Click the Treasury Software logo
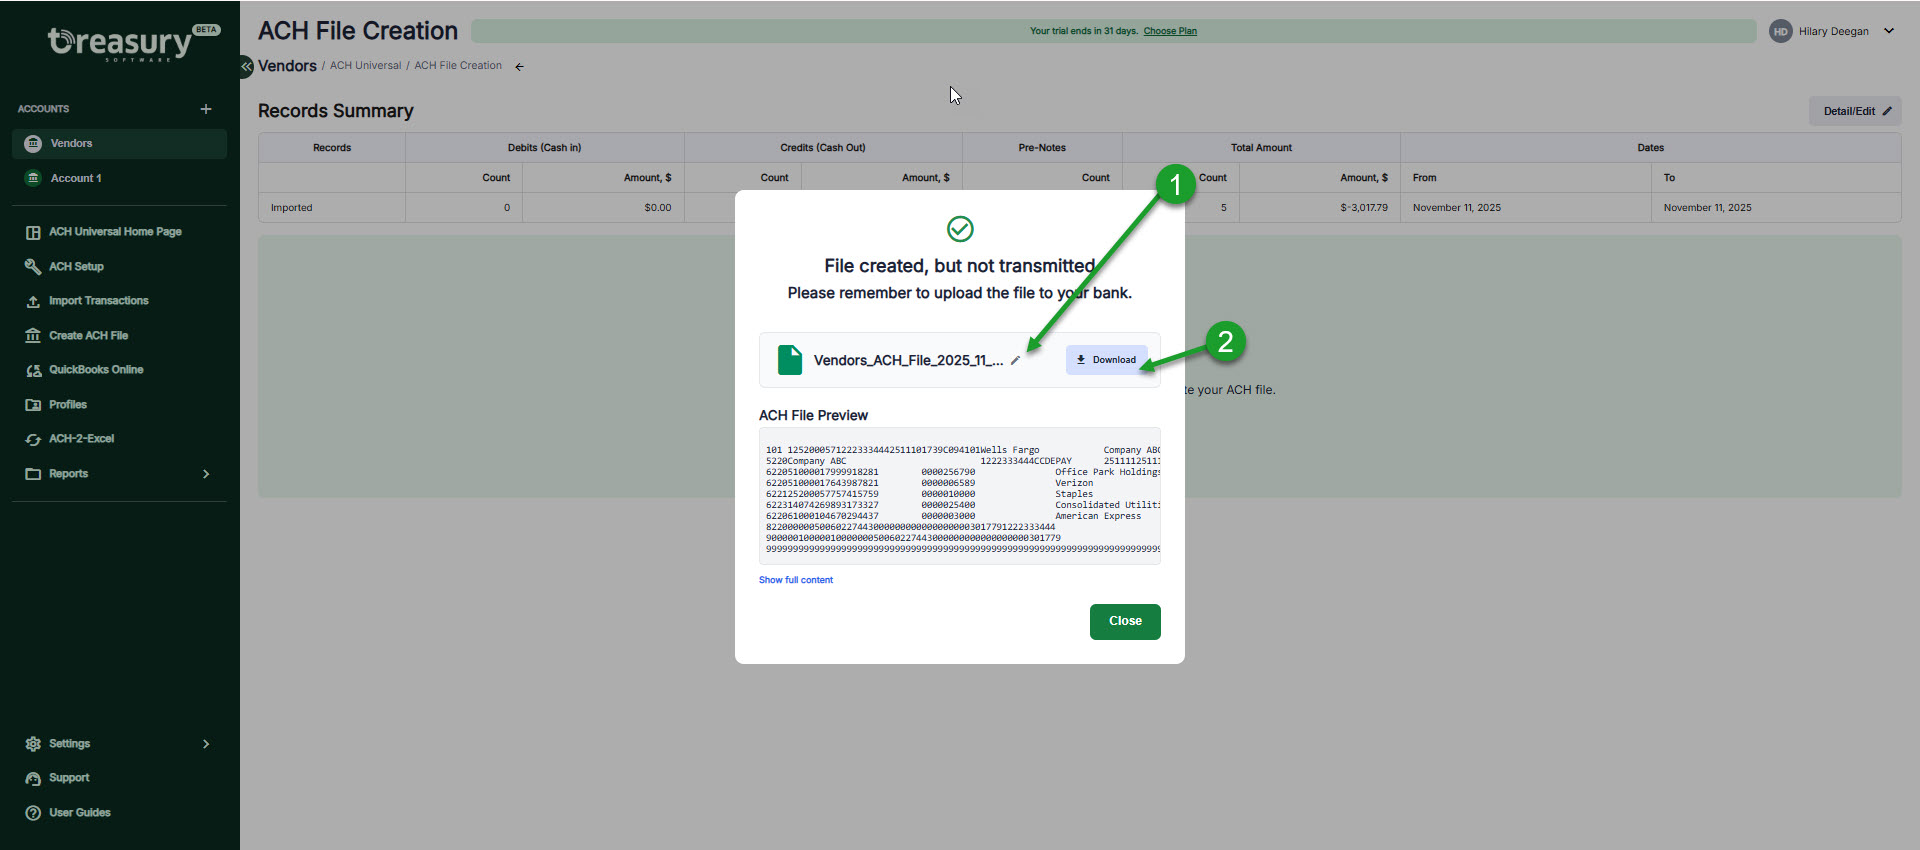Viewport: 1920px width, 850px height. (x=133, y=42)
